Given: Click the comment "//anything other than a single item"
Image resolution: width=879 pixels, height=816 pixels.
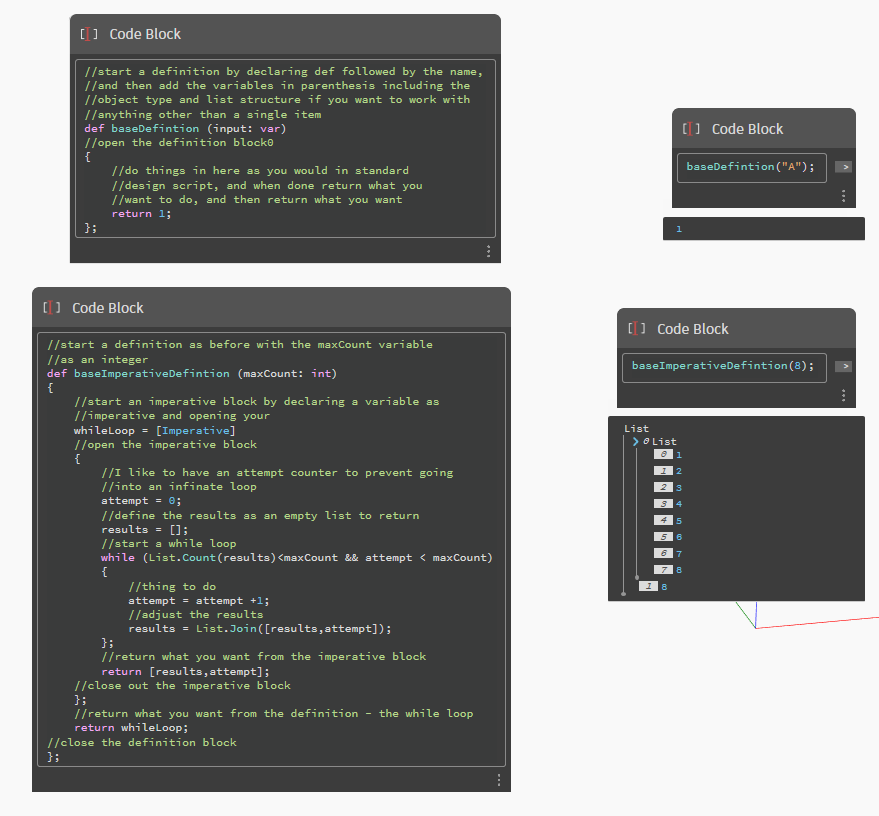Looking at the screenshot, I should 203,114.
